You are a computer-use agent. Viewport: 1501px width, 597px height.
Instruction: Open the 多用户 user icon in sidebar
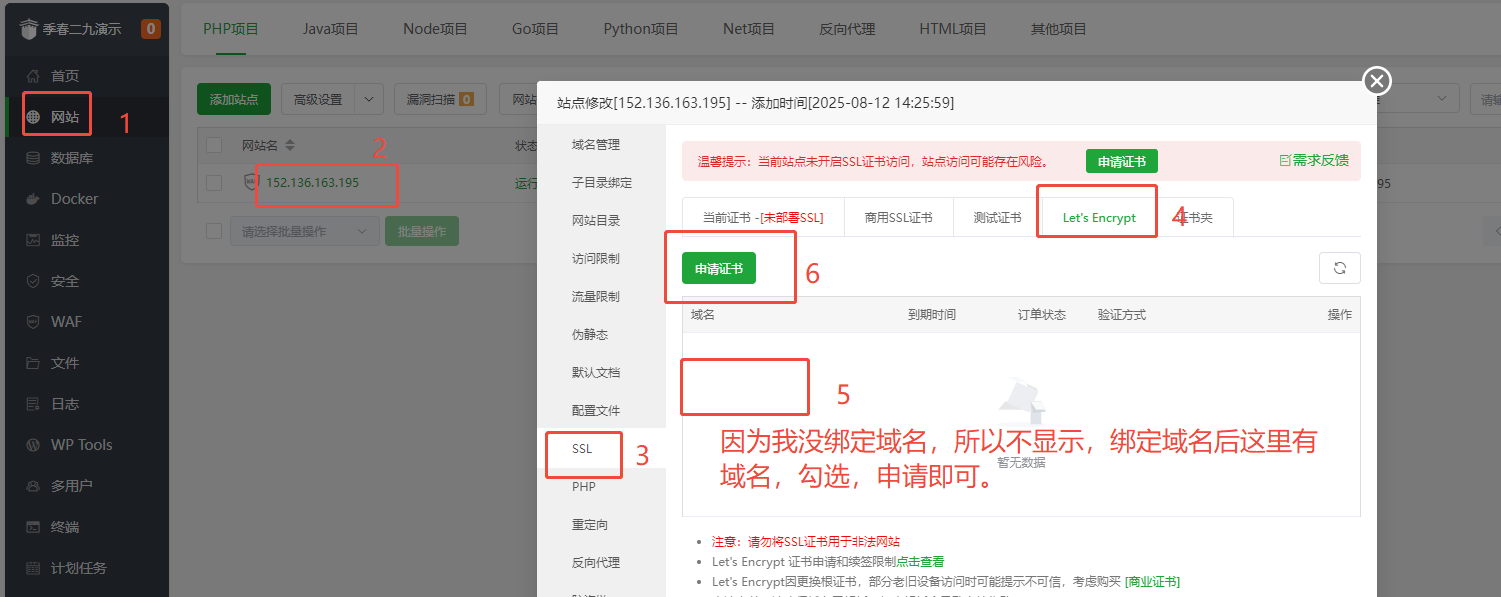pos(33,486)
